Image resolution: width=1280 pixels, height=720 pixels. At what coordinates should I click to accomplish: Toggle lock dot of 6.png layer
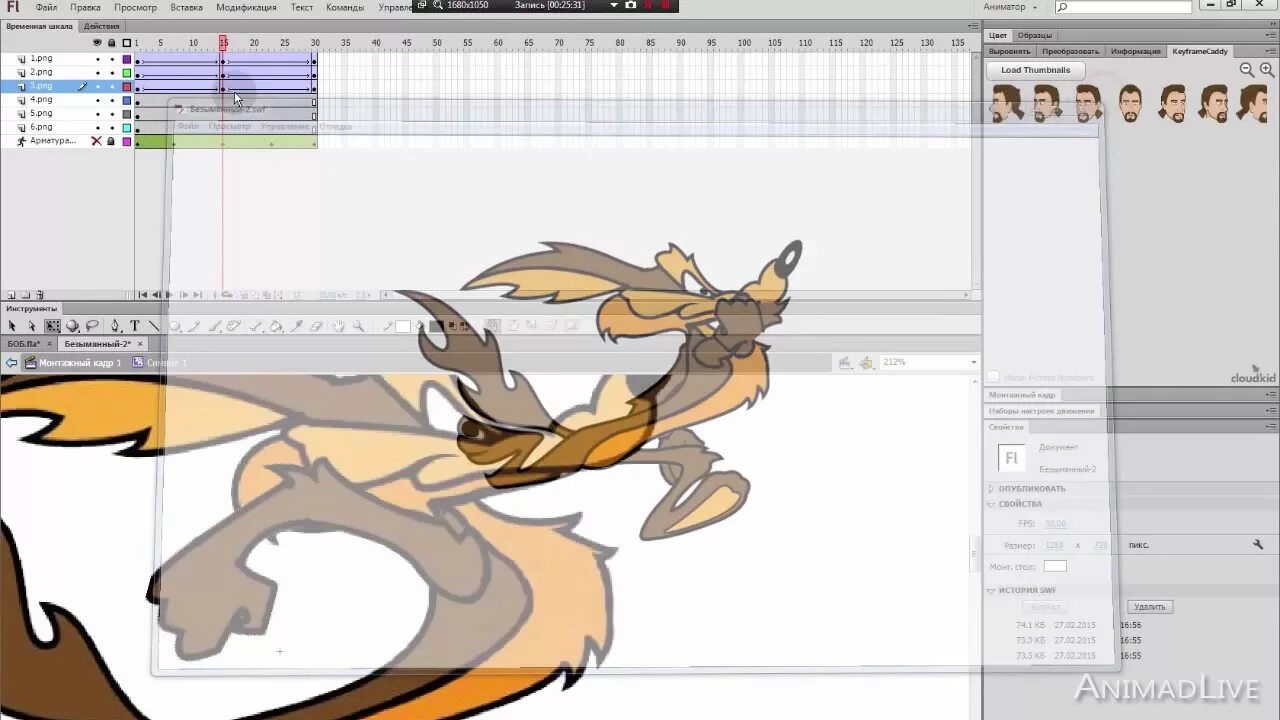pos(112,128)
